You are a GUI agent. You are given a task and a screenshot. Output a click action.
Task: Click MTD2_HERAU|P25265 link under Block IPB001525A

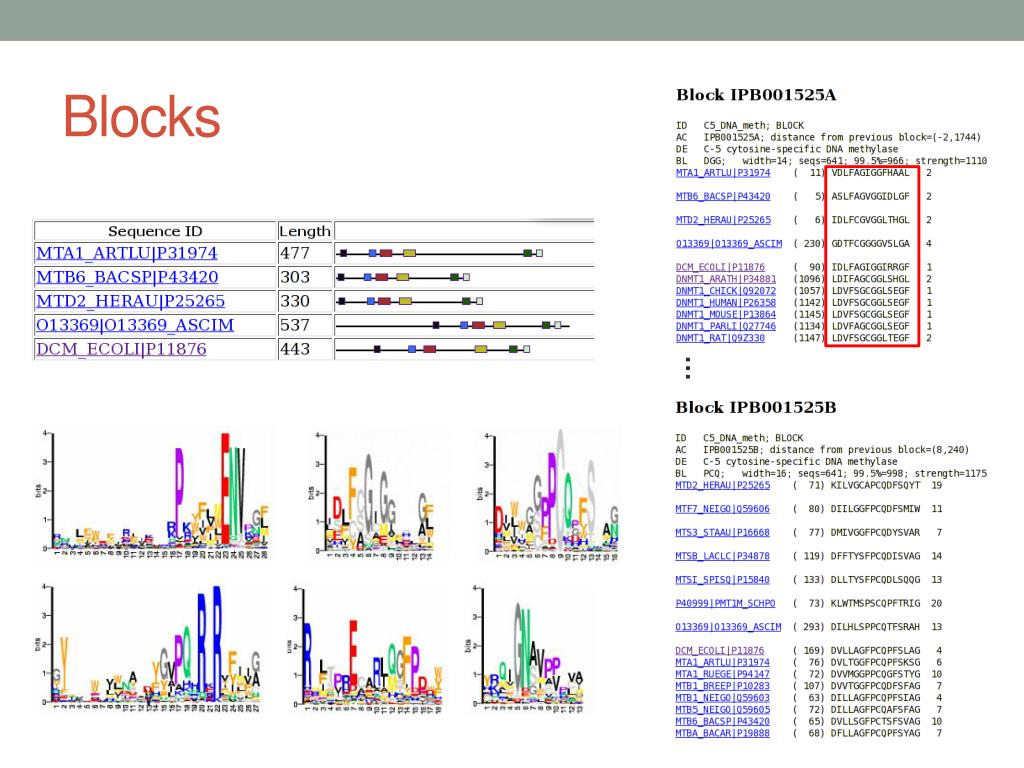tap(723, 220)
